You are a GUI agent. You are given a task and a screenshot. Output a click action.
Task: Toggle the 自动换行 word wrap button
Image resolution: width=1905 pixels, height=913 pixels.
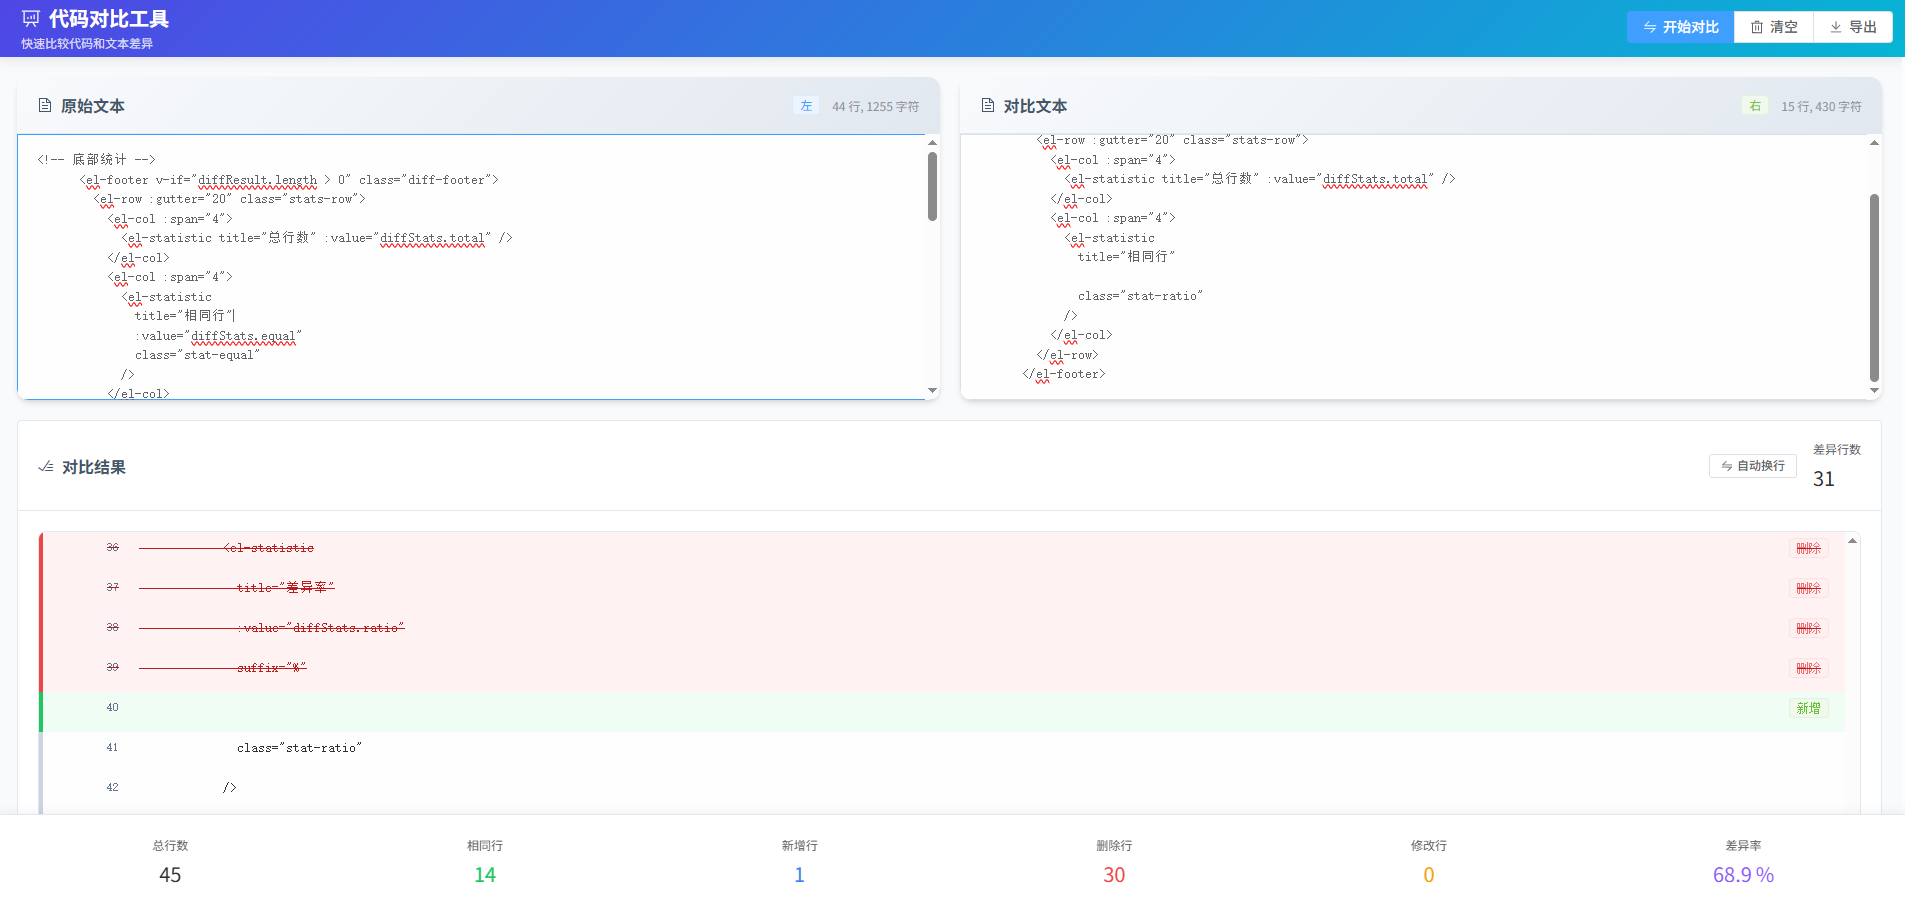point(1752,466)
